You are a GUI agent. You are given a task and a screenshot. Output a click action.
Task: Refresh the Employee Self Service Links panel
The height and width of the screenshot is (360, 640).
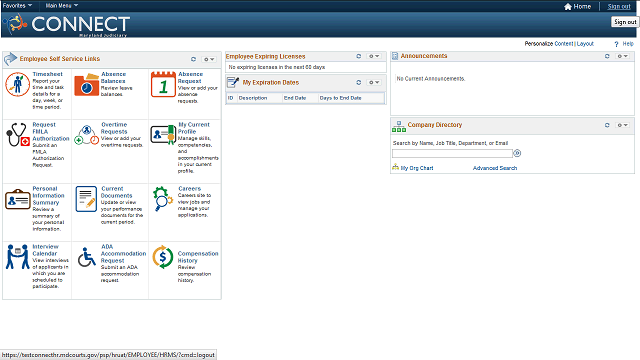193,59
